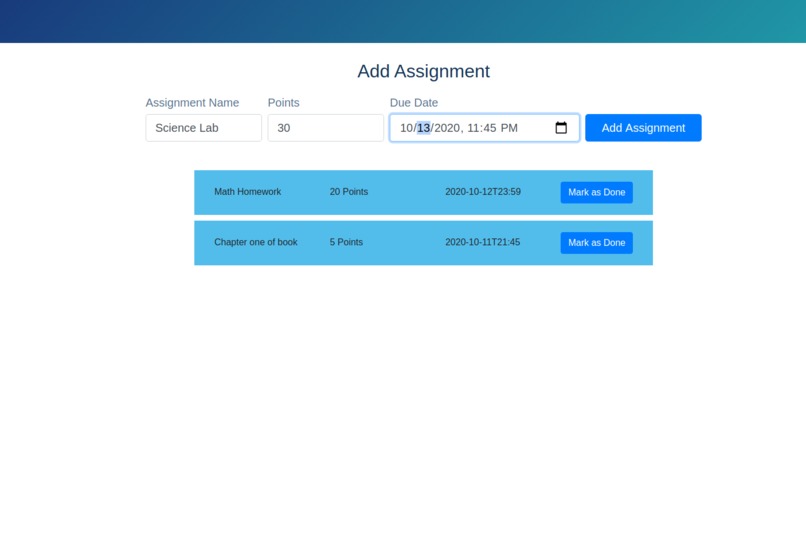Click the highlighted day 13 in Due Date
Screen dimensions: 806x537
pos(424,128)
